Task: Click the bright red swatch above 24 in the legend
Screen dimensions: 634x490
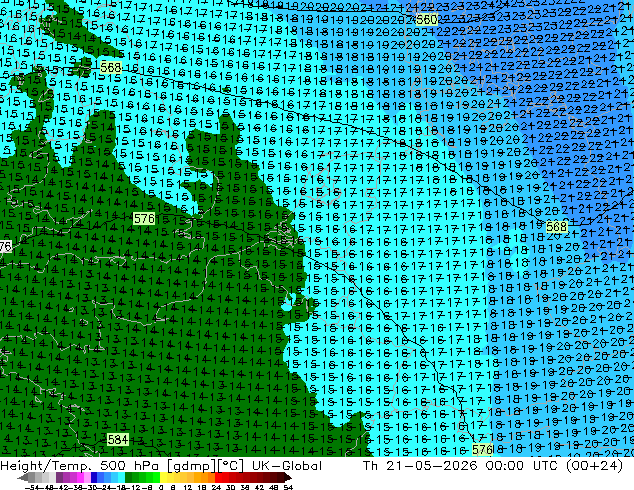Action: point(218,477)
